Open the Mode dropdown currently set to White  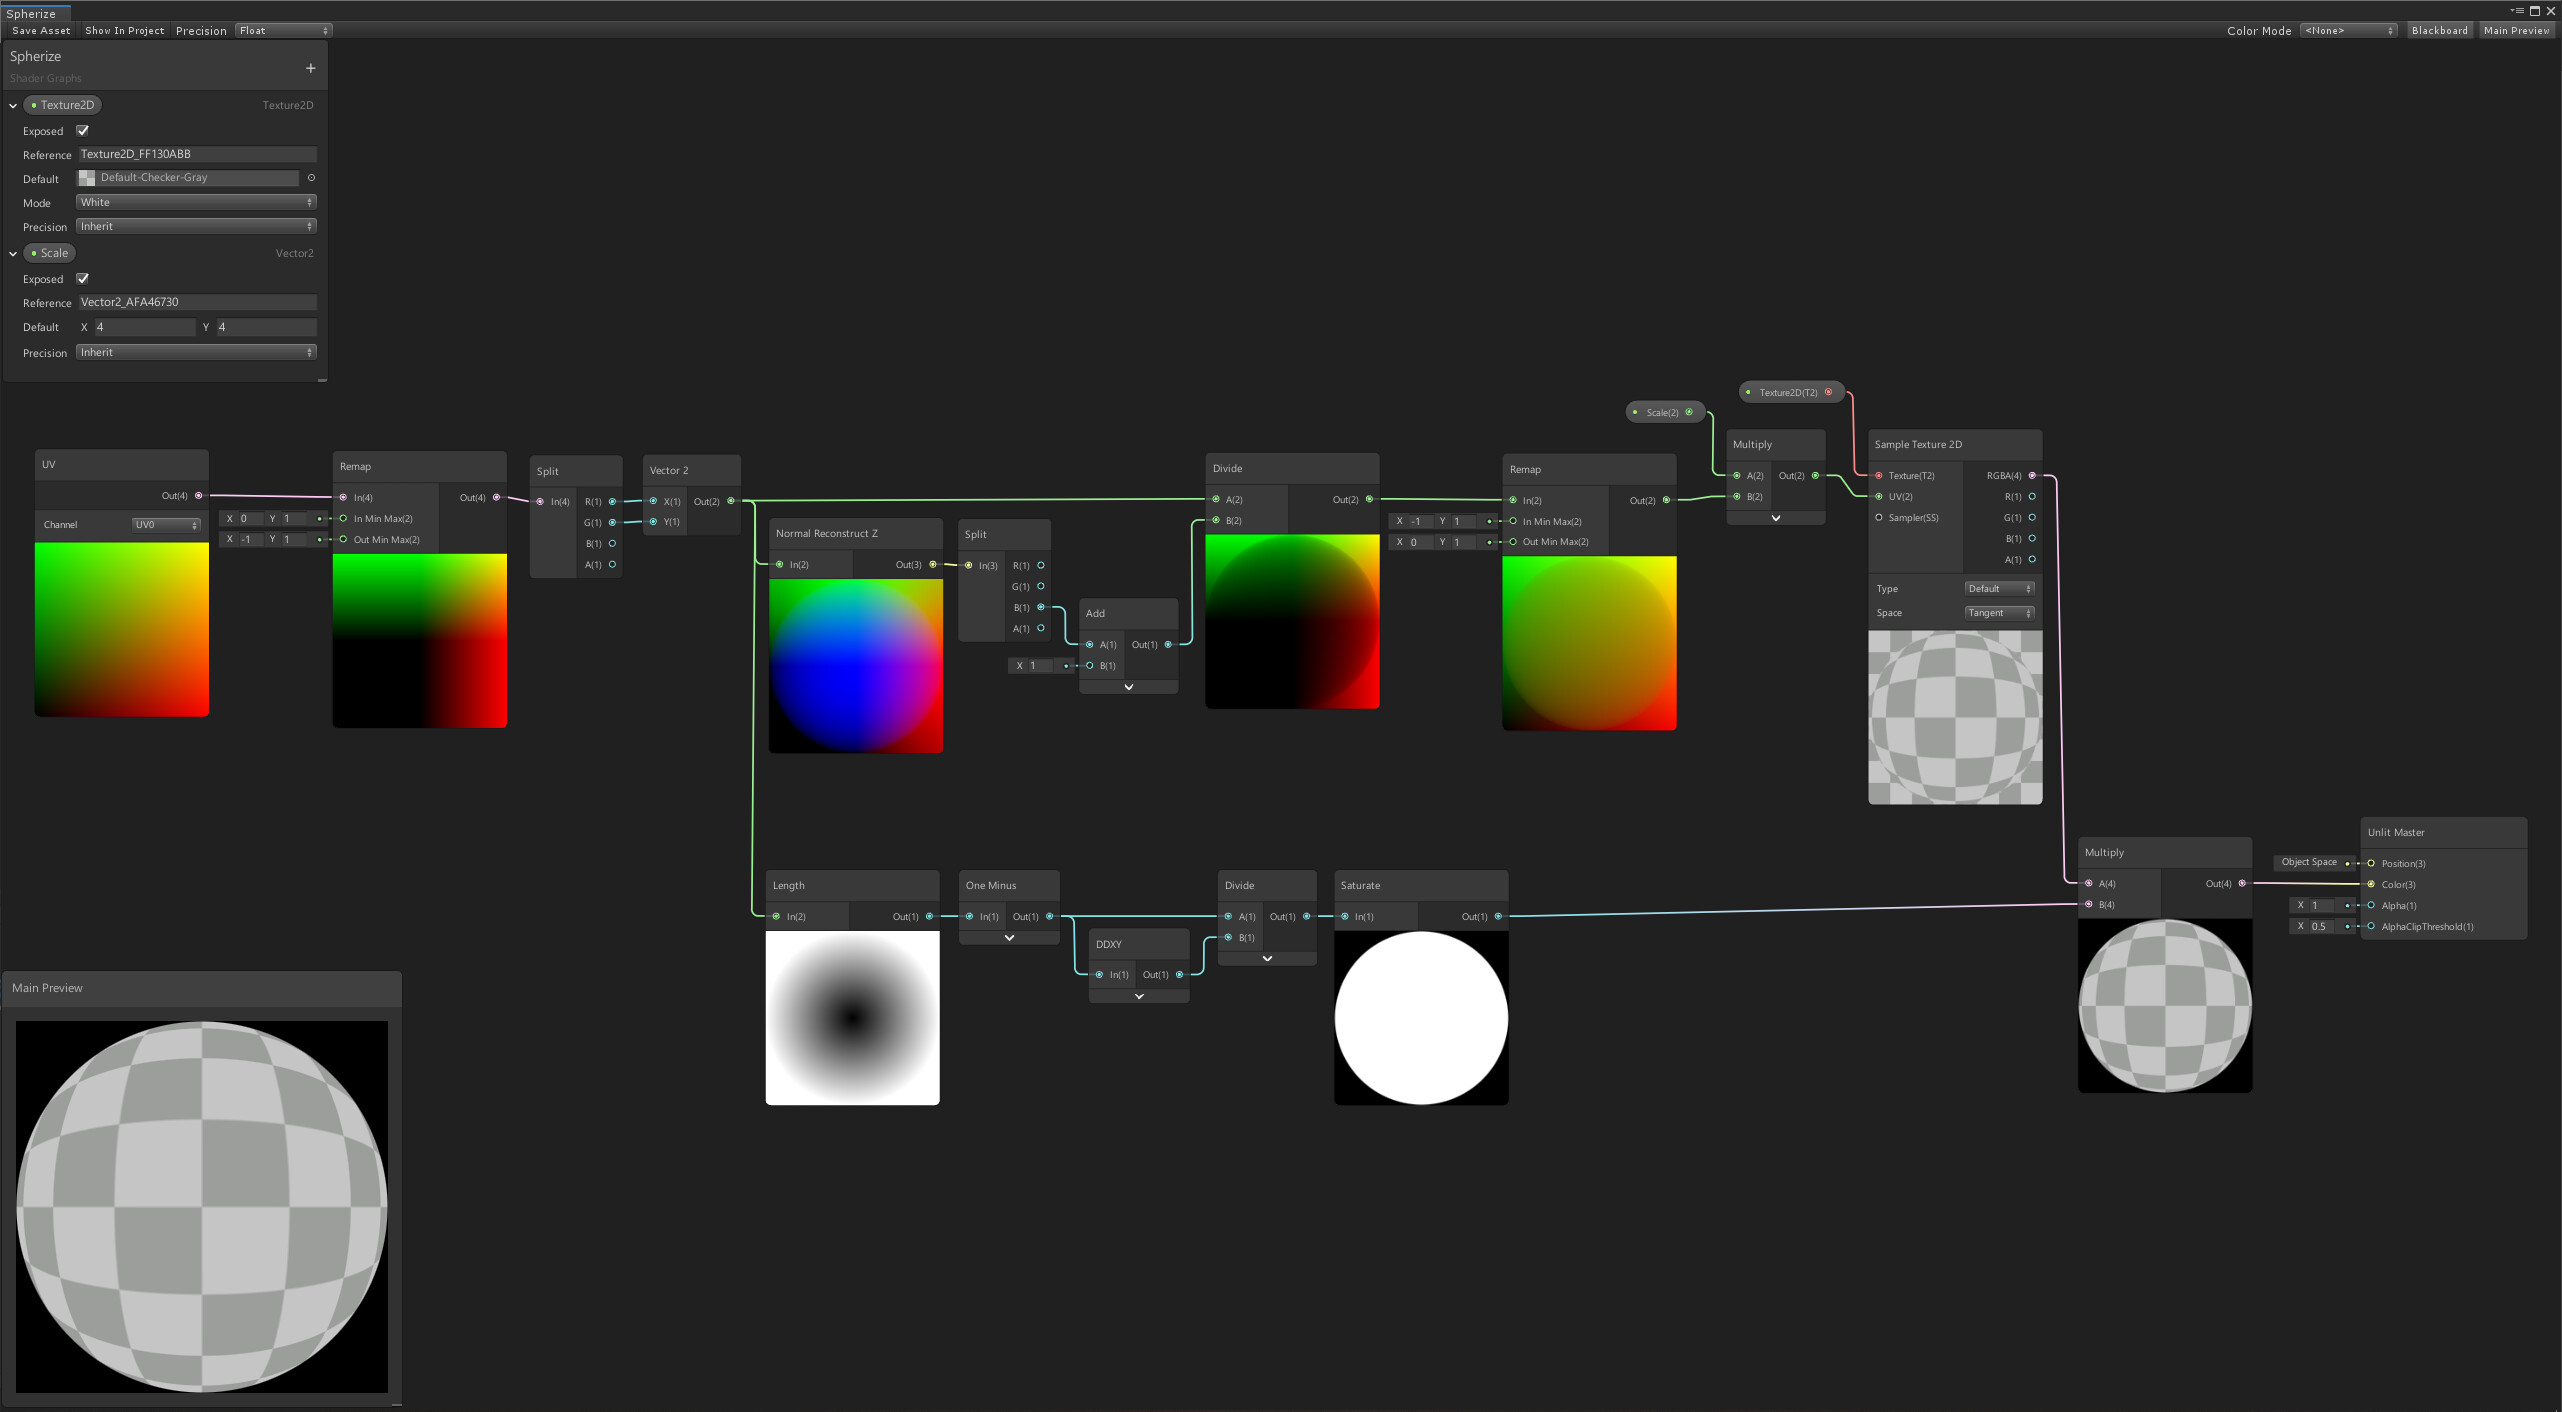click(x=196, y=202)
